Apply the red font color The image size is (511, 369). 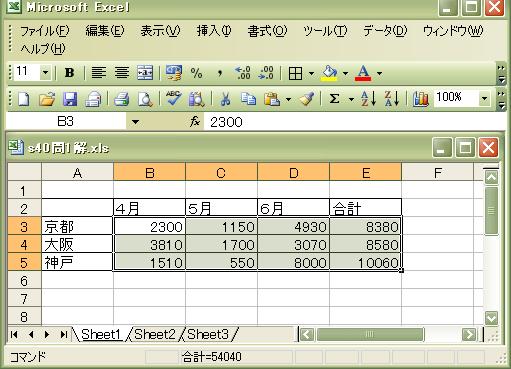point(363,73)
